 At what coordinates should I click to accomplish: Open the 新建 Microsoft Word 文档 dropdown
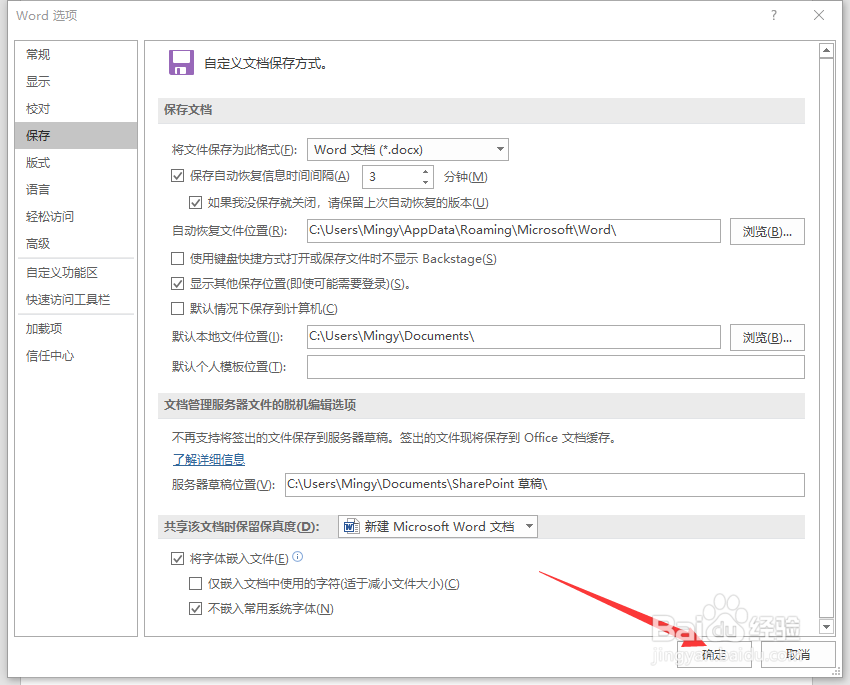[x=438, y=526]
